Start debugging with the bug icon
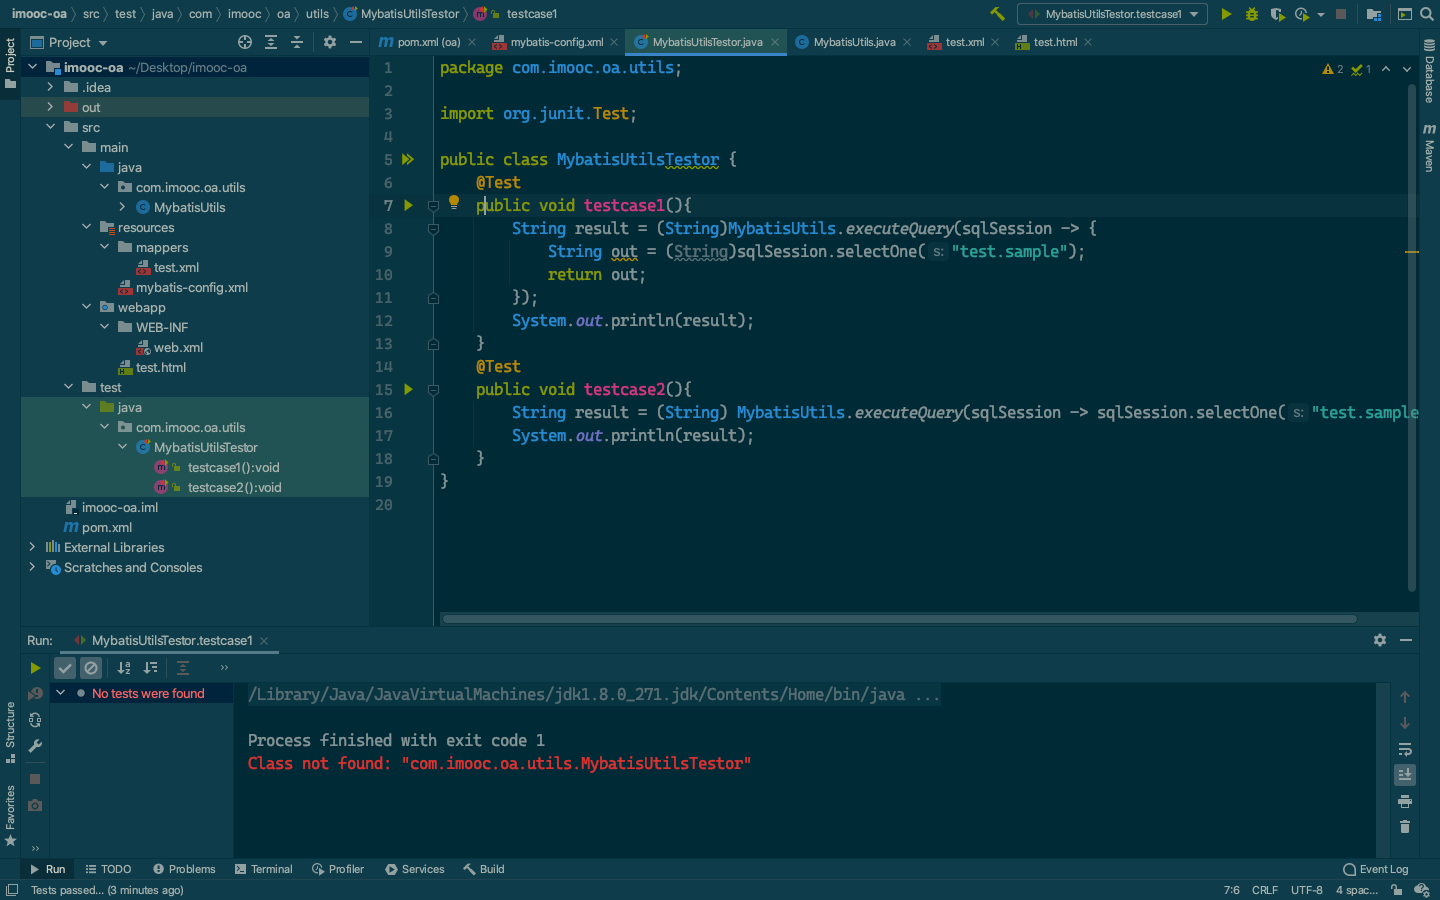Screen dimensions: 1440x900 point(1252,14)
